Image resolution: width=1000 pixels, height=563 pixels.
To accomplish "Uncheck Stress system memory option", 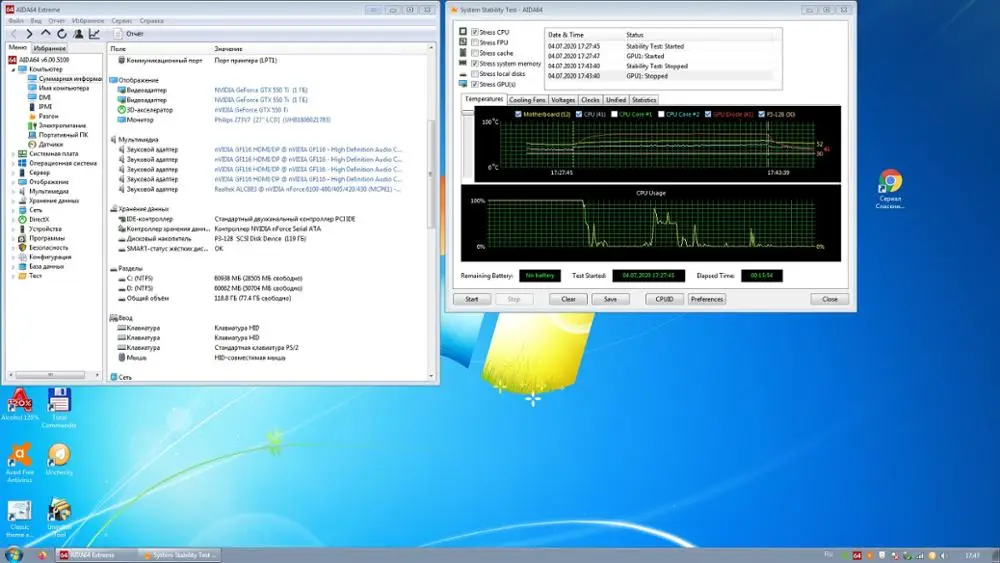I will pyautogui.click(x=474, y=64).
